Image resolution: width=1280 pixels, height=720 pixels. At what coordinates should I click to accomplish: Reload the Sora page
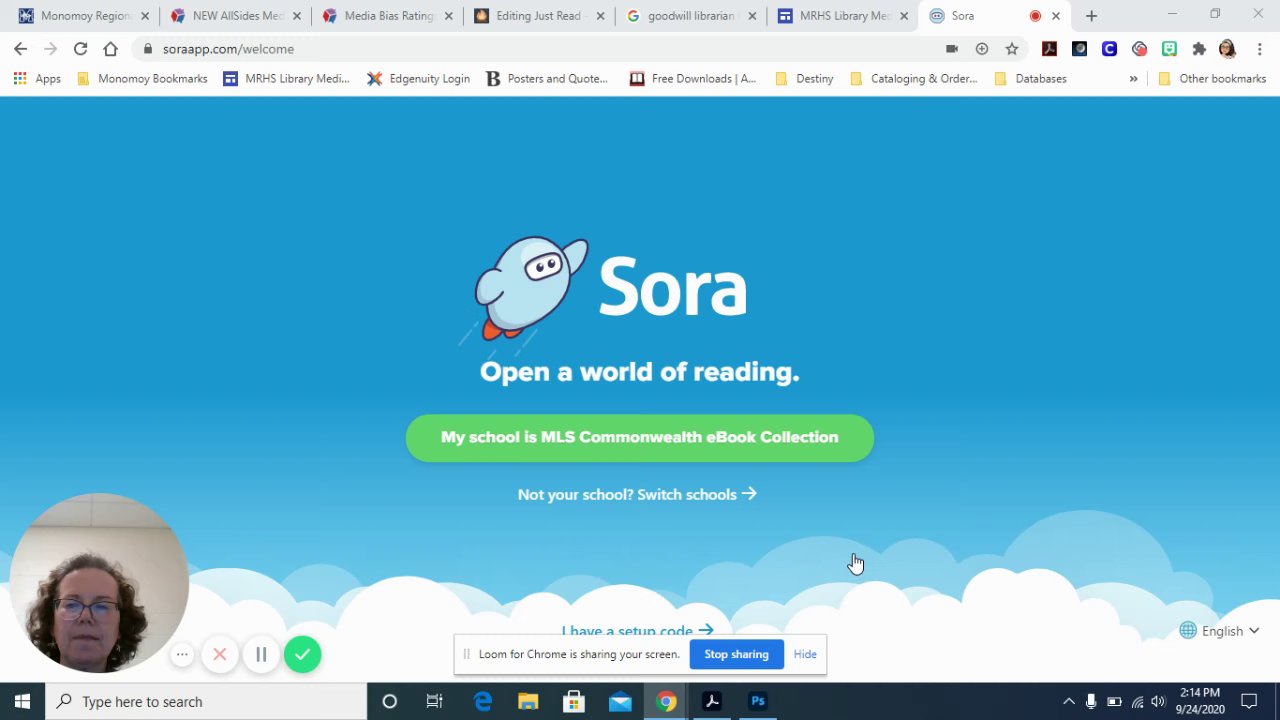point(80,49)
